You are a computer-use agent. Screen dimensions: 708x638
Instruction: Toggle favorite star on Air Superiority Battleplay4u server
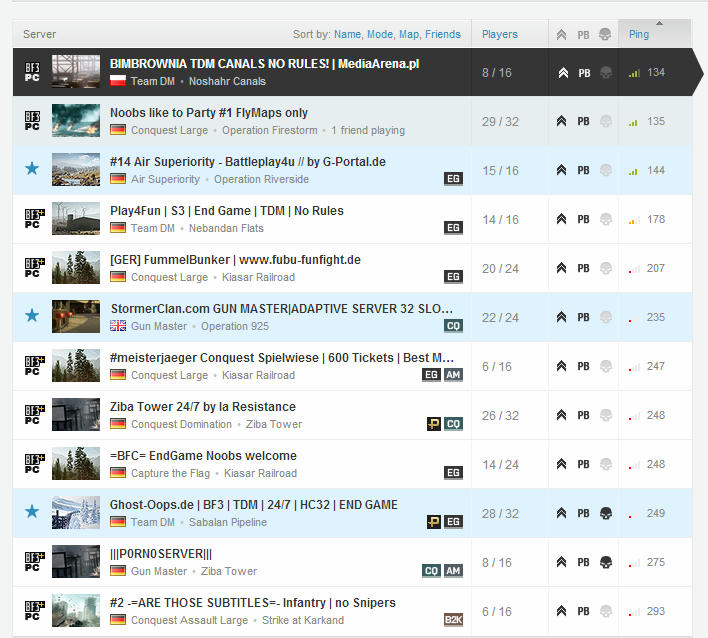tap(32, 169)
